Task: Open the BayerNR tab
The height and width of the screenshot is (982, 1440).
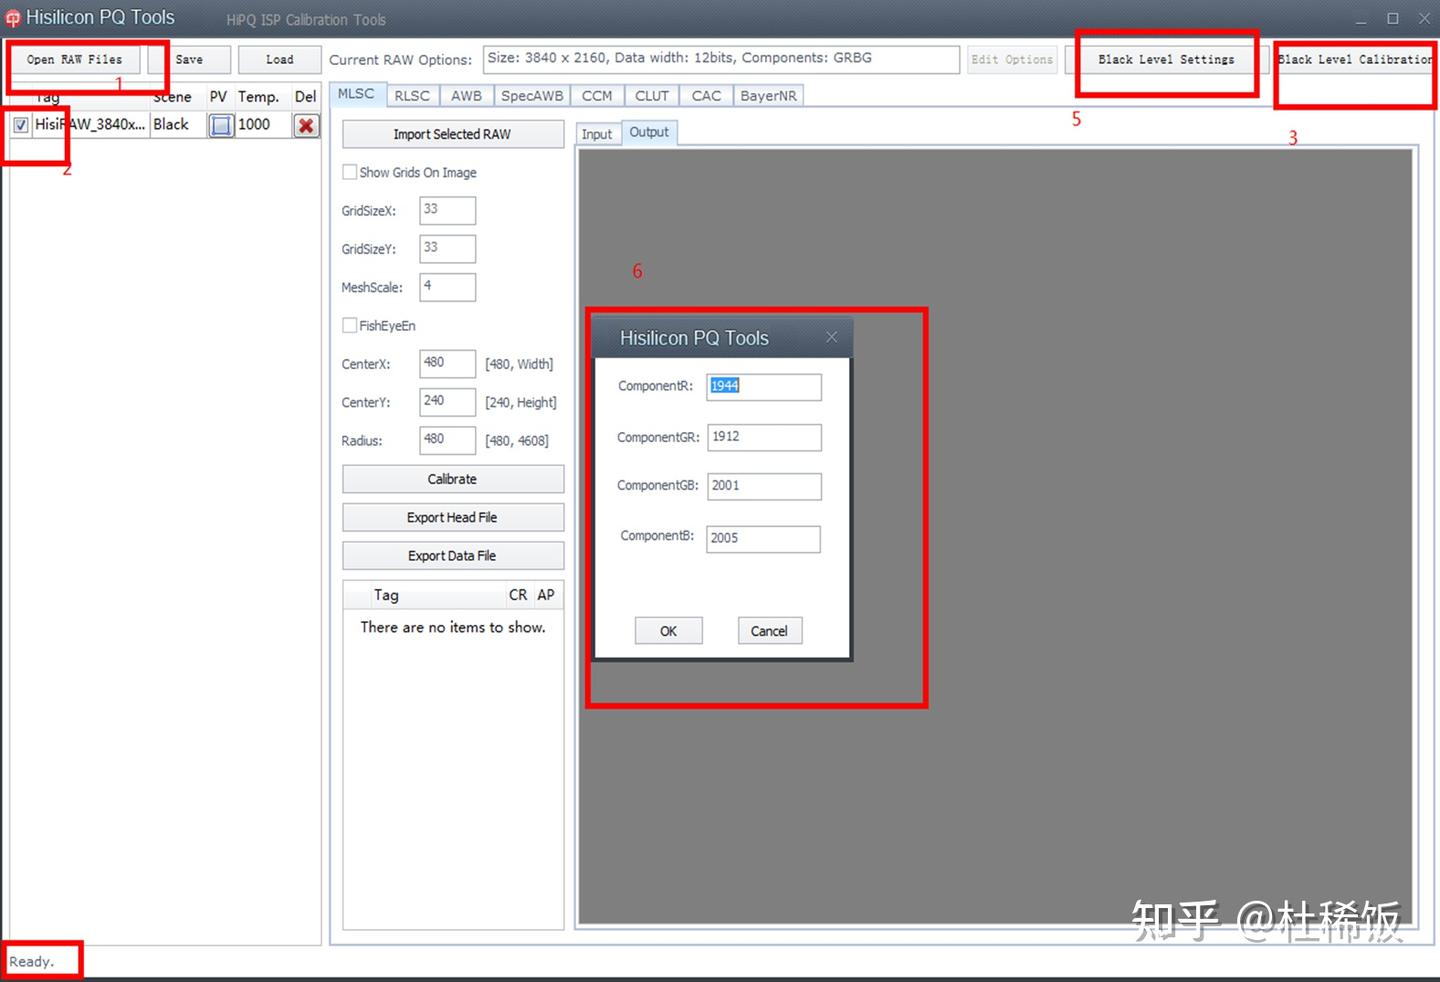Action: click(x=769, y=96)
